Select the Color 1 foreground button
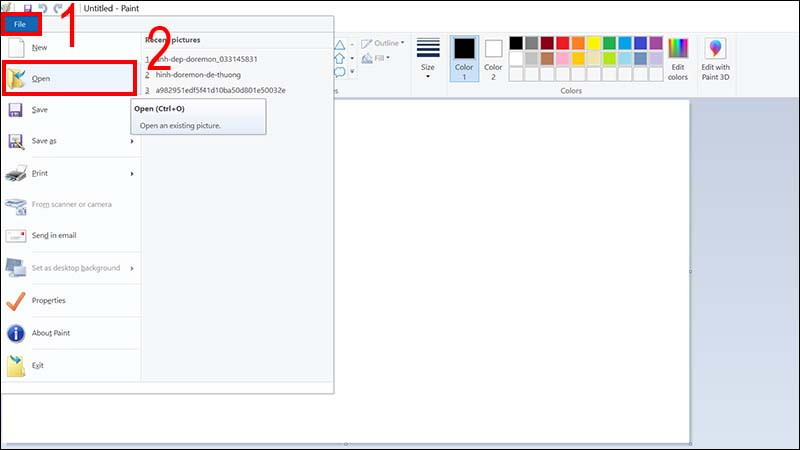Image resolution: width=800 pixels, height=450 pixels. tap(464, 60)
